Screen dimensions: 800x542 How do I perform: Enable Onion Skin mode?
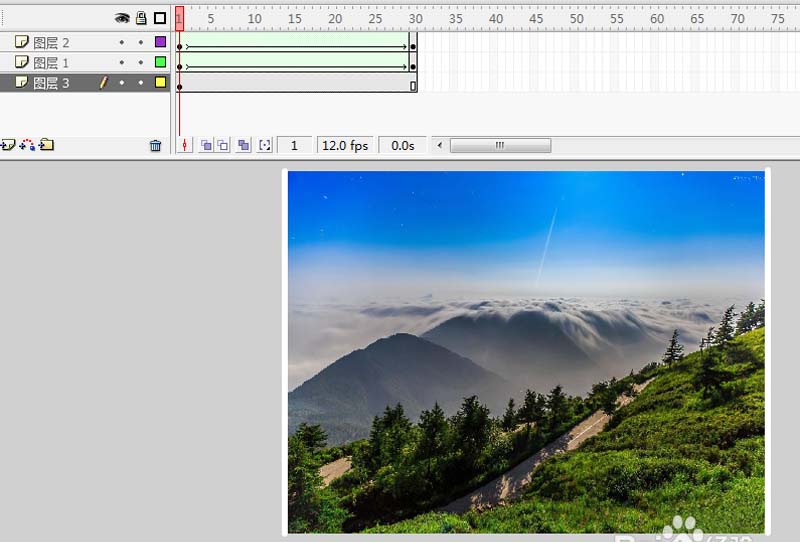click(206, 145)
